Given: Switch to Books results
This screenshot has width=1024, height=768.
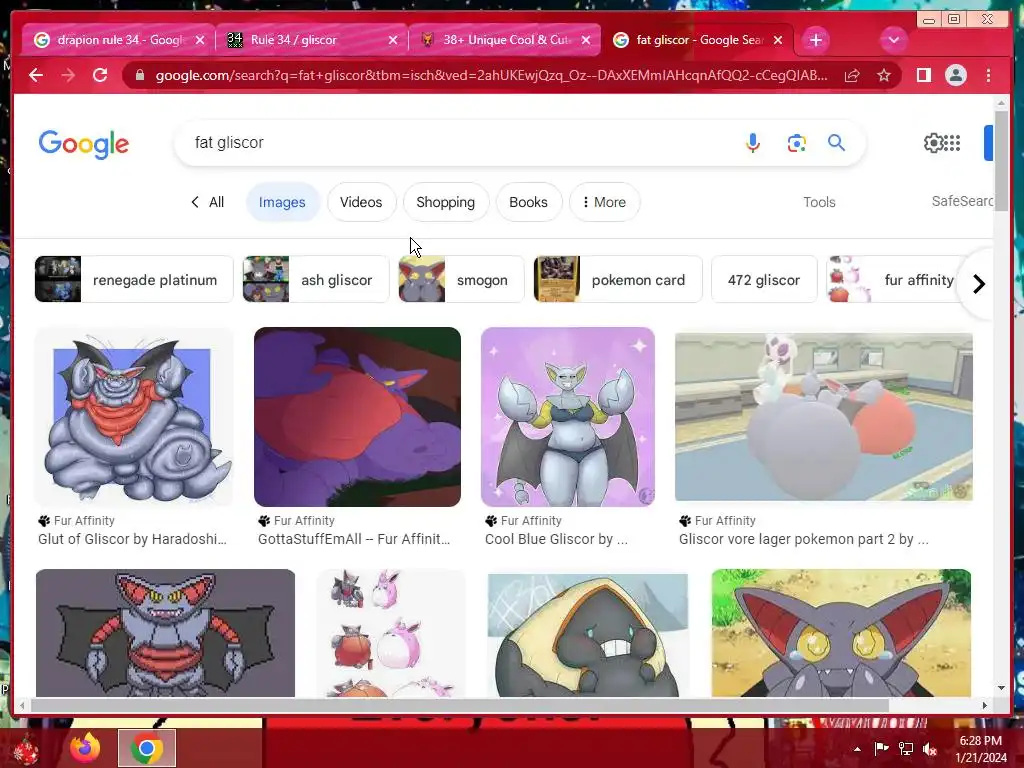Looking at the screenshot, I should (528, 202).
